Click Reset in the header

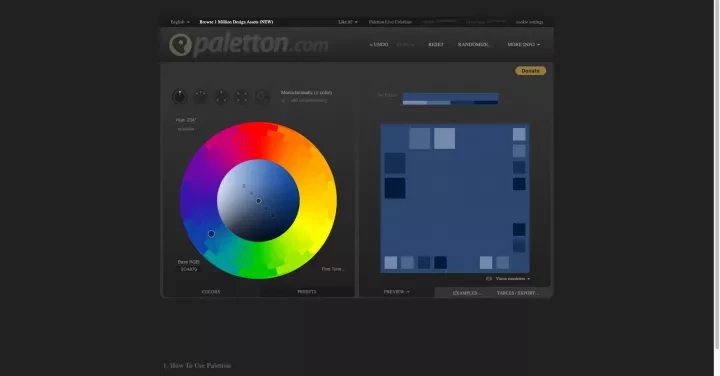pos(436,45)
